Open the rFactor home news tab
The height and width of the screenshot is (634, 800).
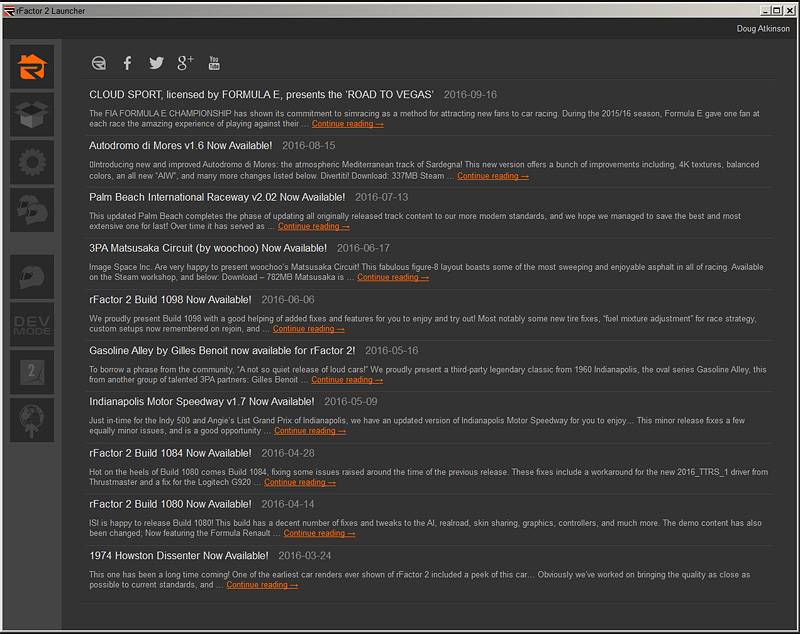(x=32, y=67)
